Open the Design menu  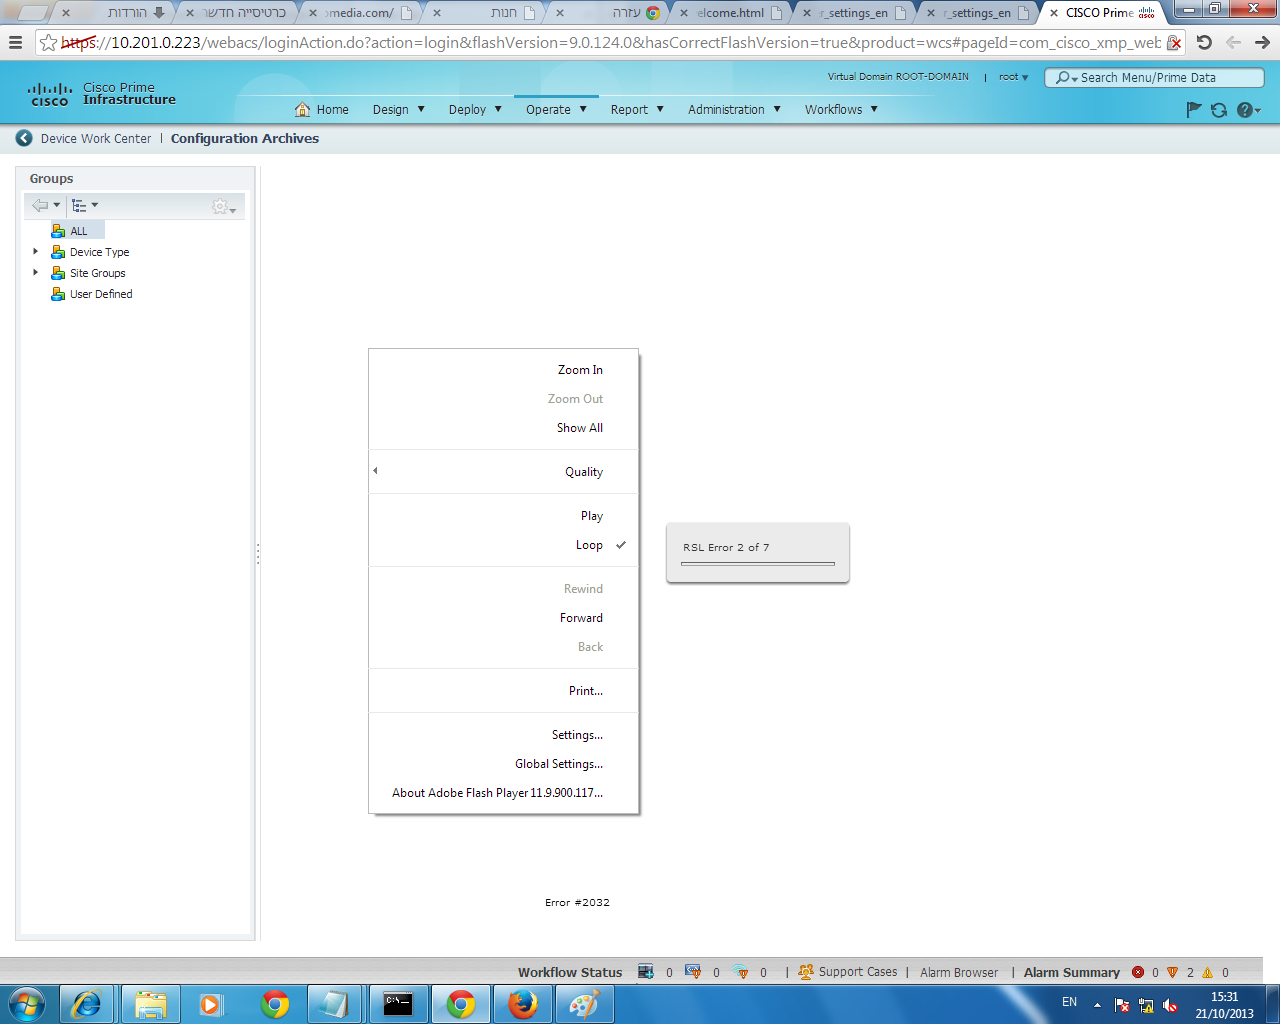pos(398,109)
